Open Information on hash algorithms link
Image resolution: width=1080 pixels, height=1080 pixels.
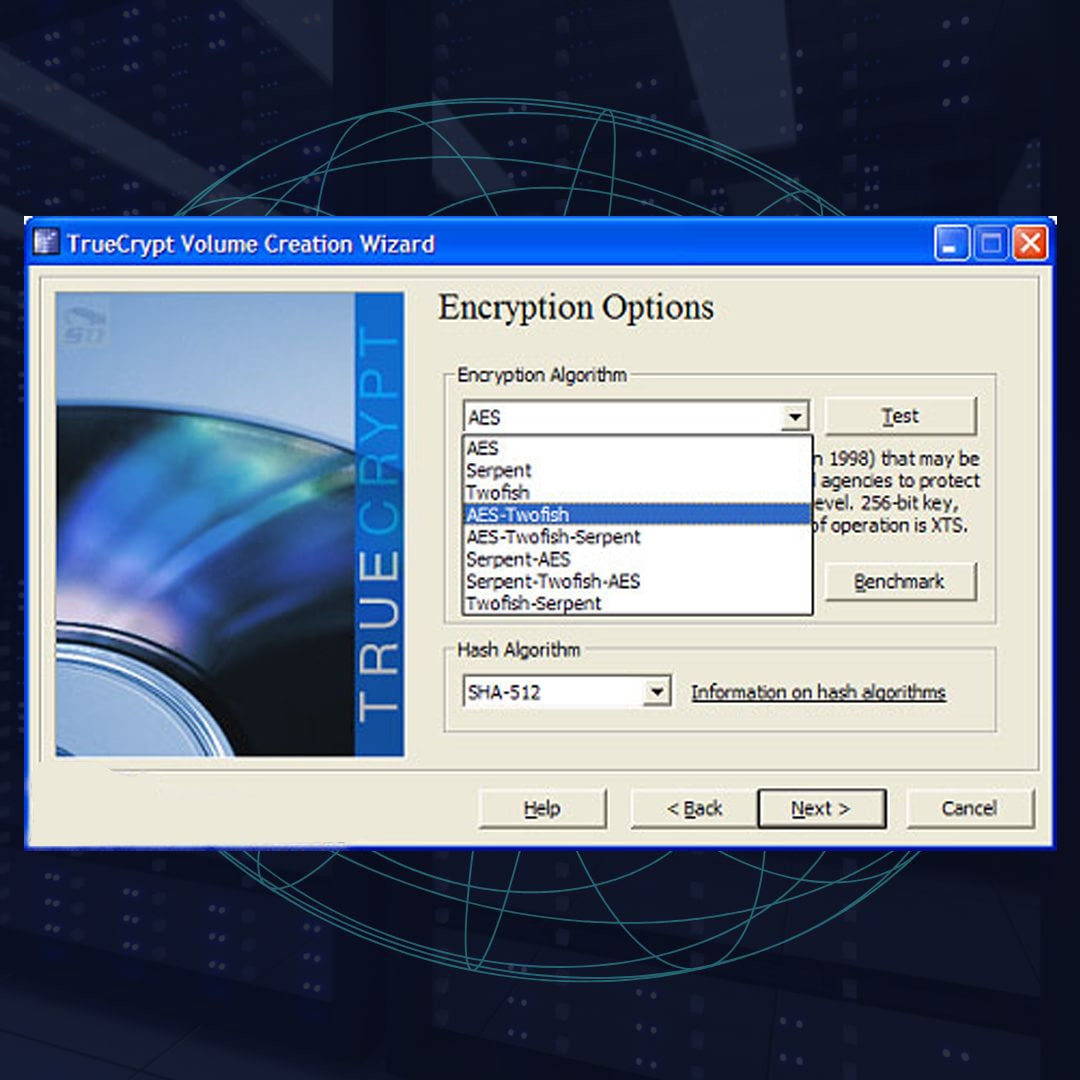point(818,692)
